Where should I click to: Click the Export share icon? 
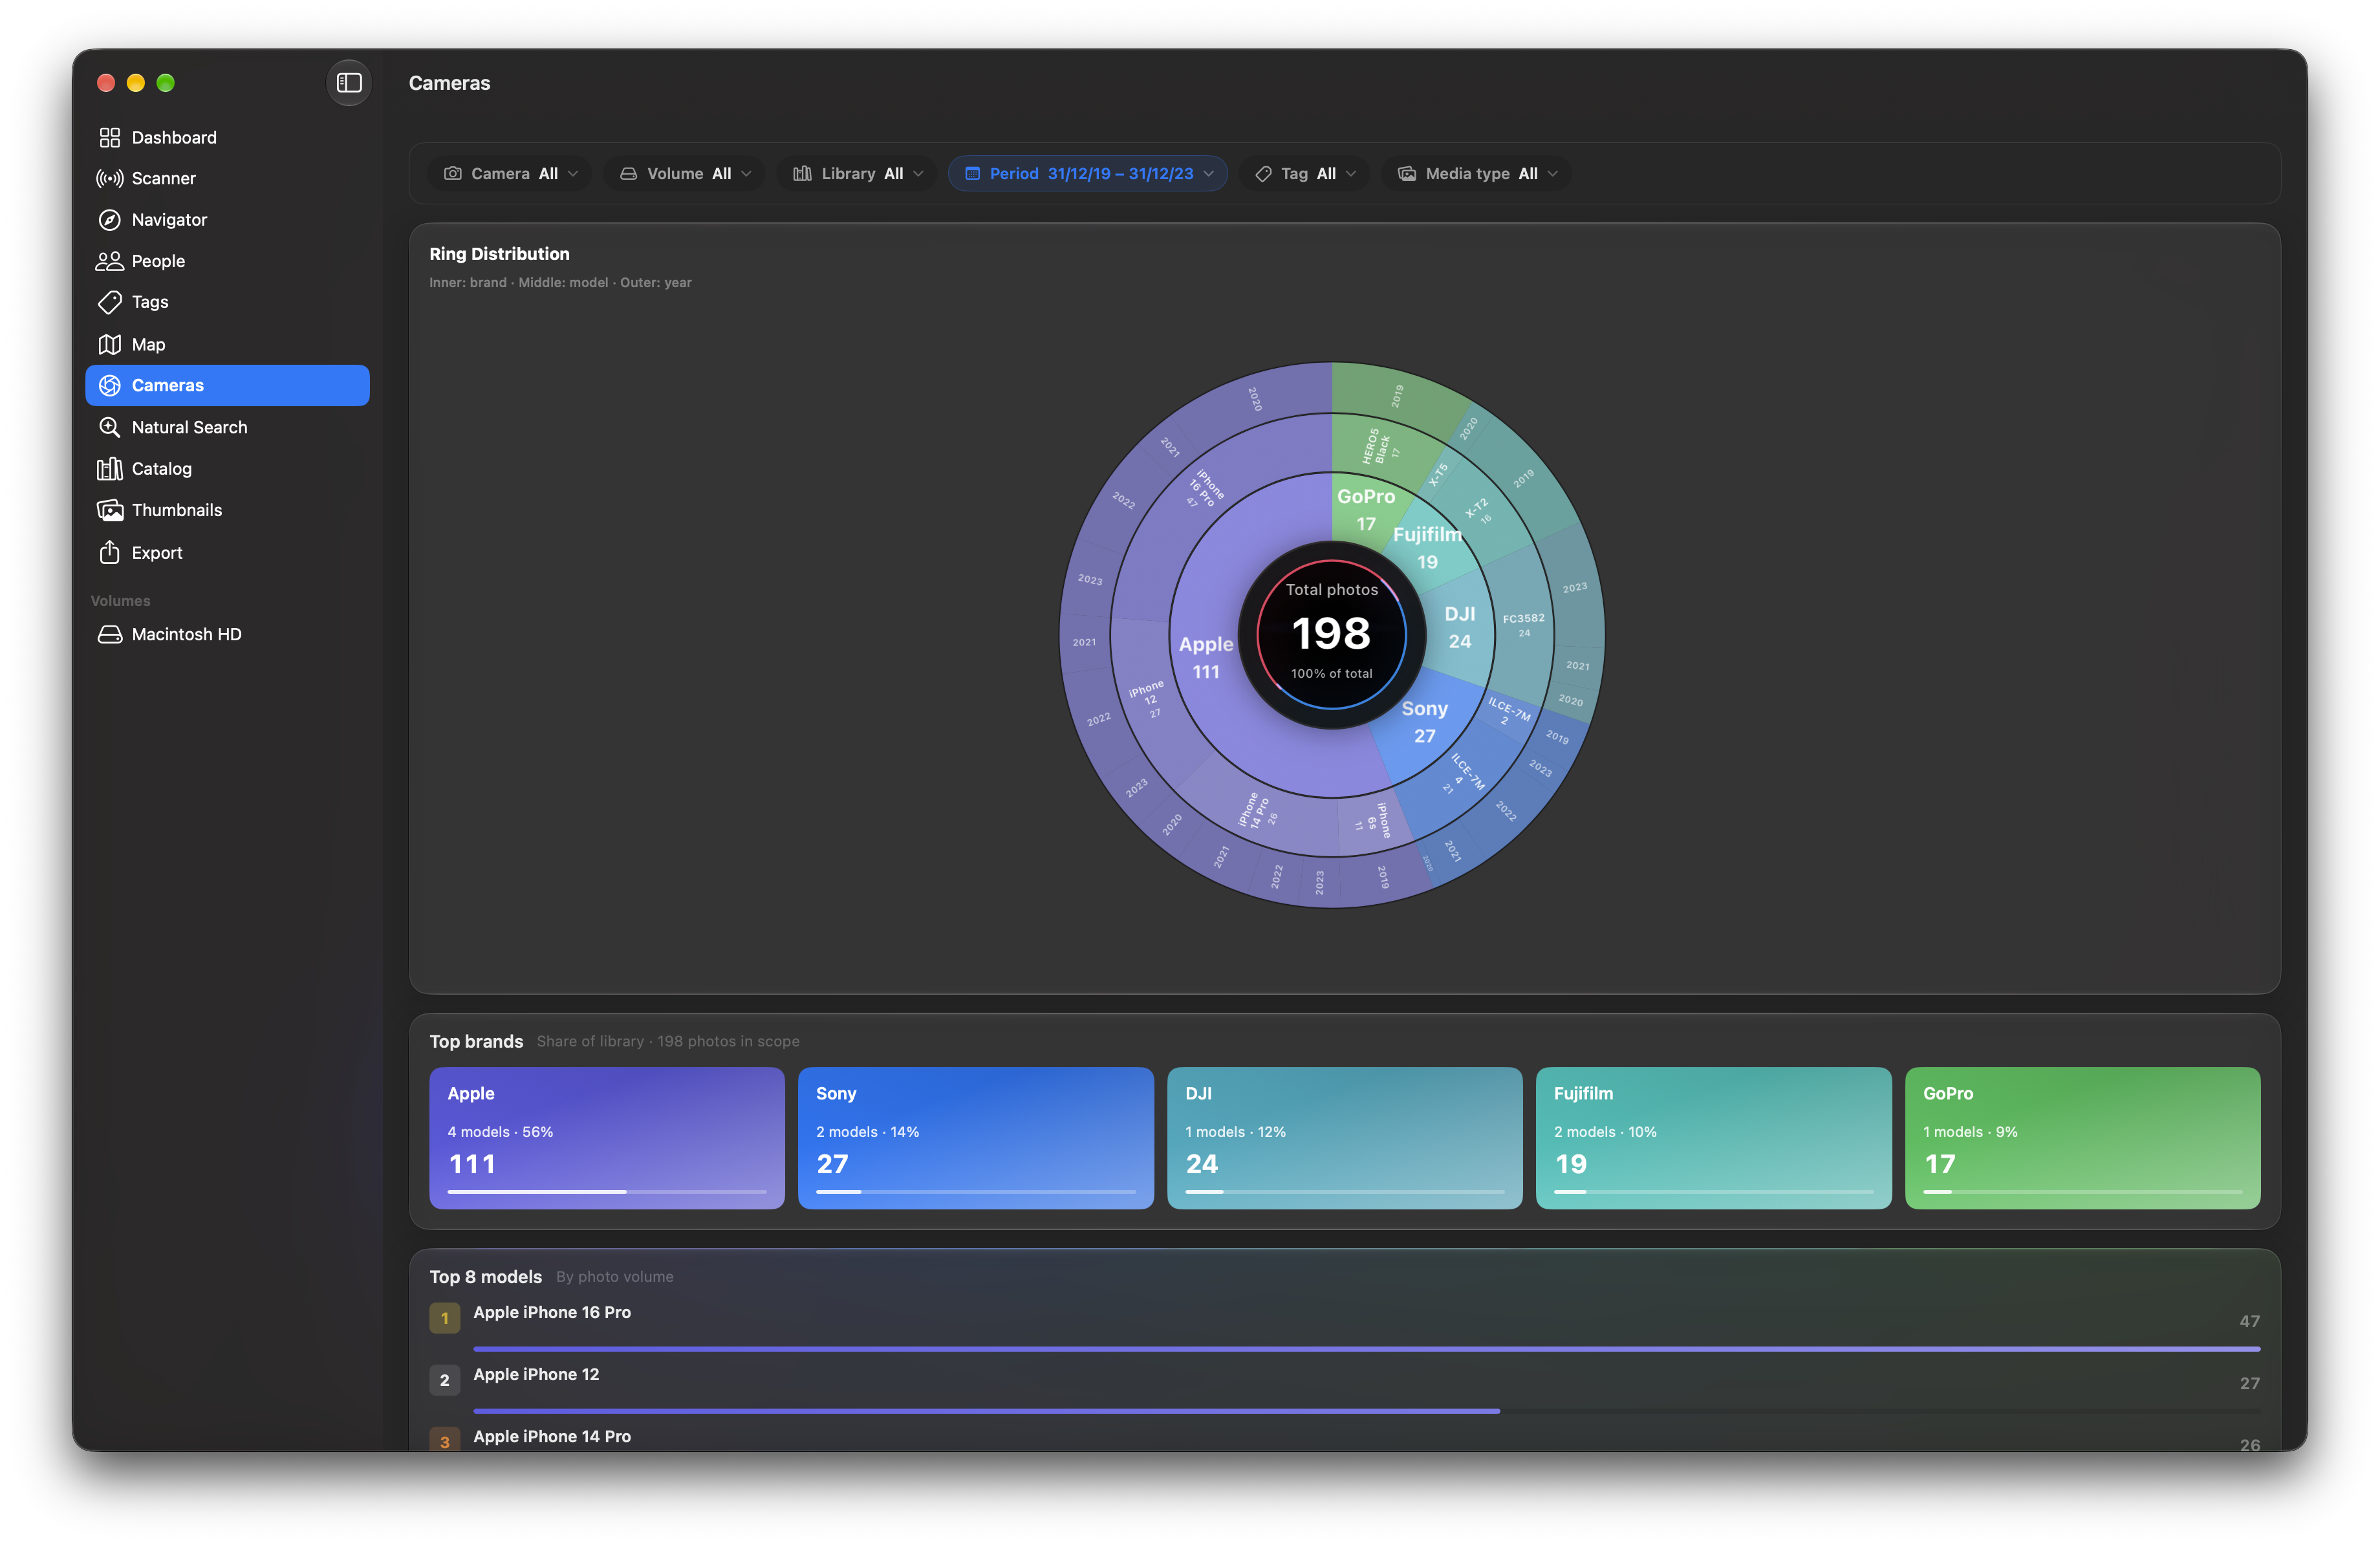tap(110, 552)
